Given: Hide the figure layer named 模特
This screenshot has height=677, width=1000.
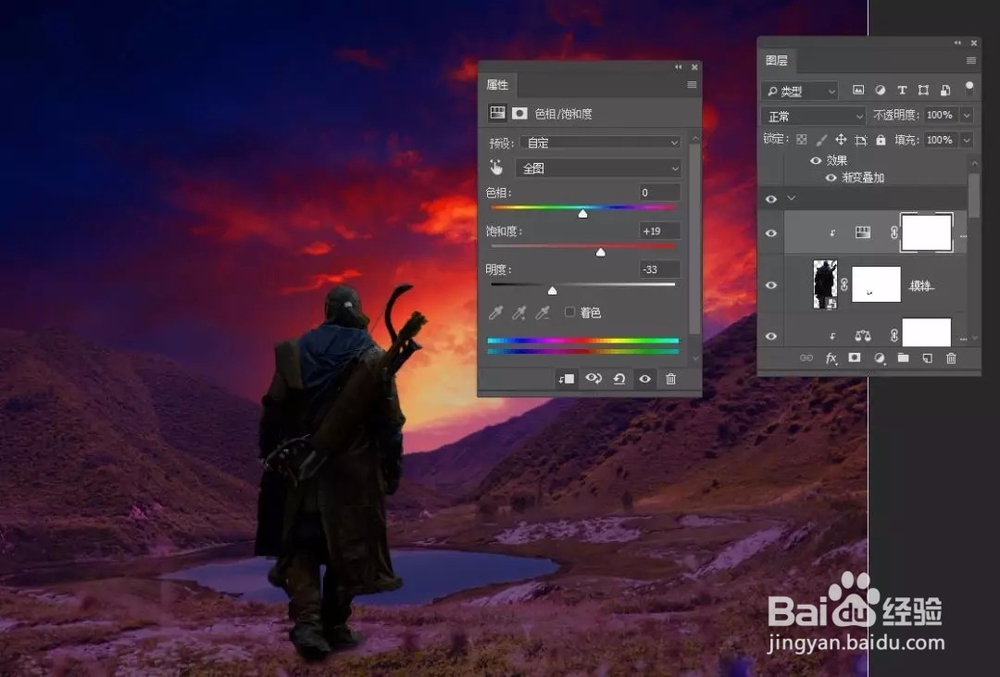Looking at the screenshot, I should (x=771, y=285).
